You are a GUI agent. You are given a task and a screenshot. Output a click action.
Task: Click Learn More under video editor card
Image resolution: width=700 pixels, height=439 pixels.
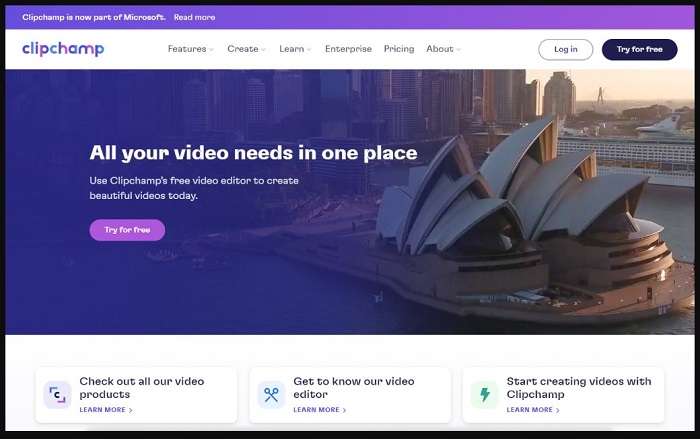(x=320, y=410)
